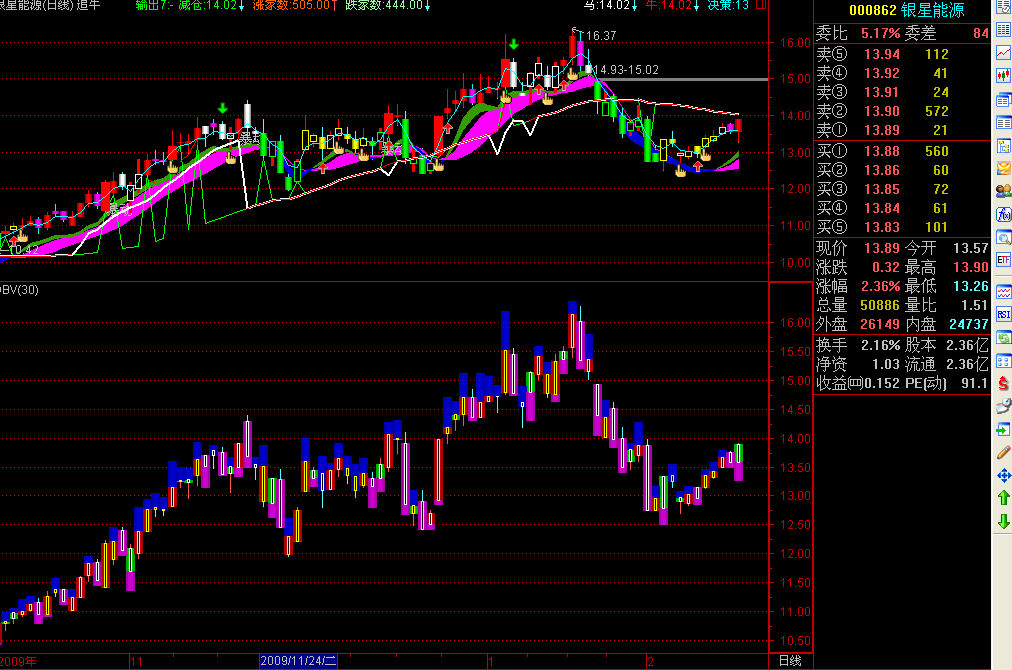This screenshot has height=670, width=1012.
Task: Open the two-people community icon
Action: pyautogui.click(x=1003, y=191)
